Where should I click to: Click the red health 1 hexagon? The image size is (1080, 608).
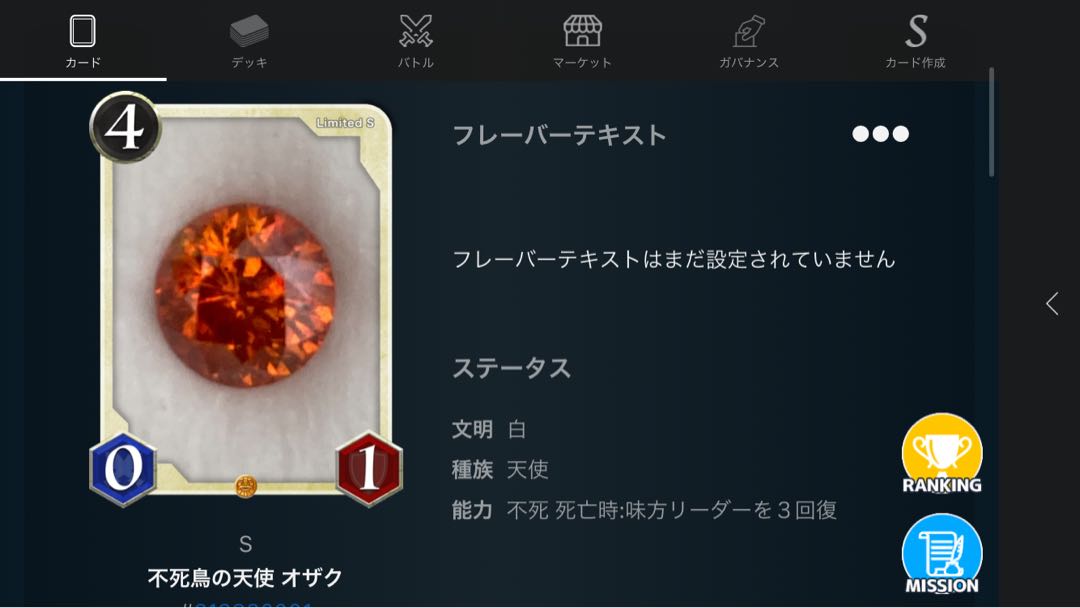[x=369, y=470]
